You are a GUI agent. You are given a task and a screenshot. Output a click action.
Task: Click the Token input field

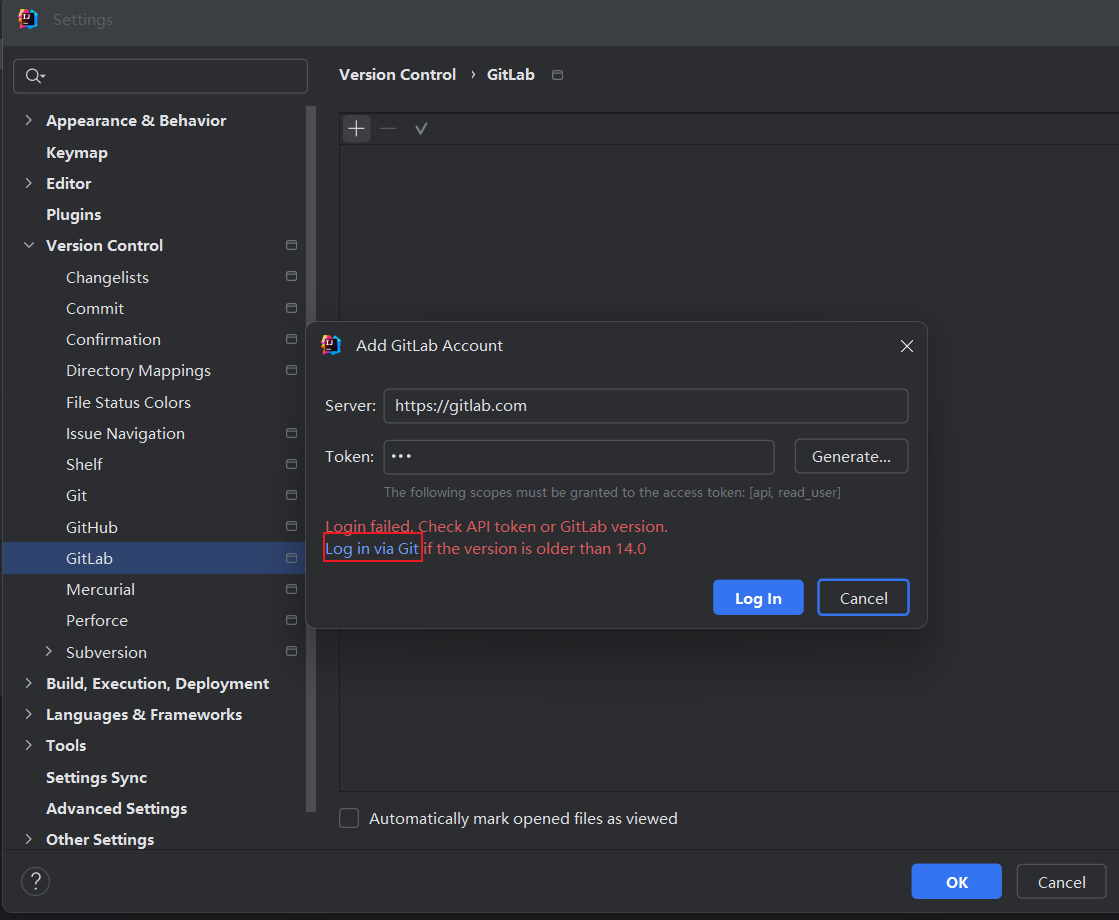coord(579,457)
